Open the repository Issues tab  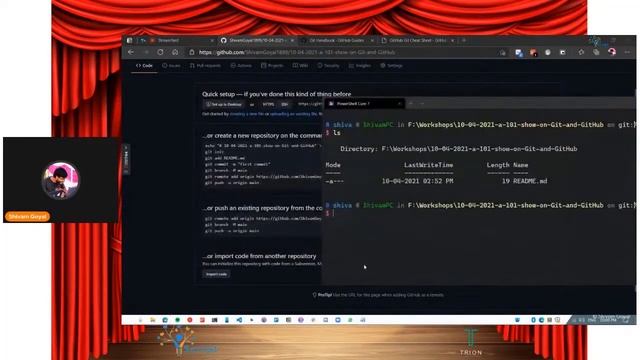point(171,65)
